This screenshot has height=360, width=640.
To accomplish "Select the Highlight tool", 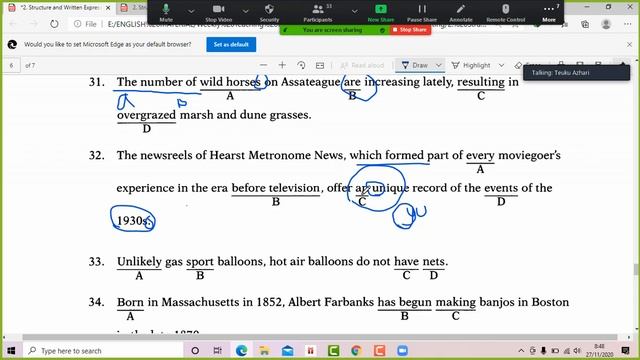I will pyautogui.click(x=471, y=65).
